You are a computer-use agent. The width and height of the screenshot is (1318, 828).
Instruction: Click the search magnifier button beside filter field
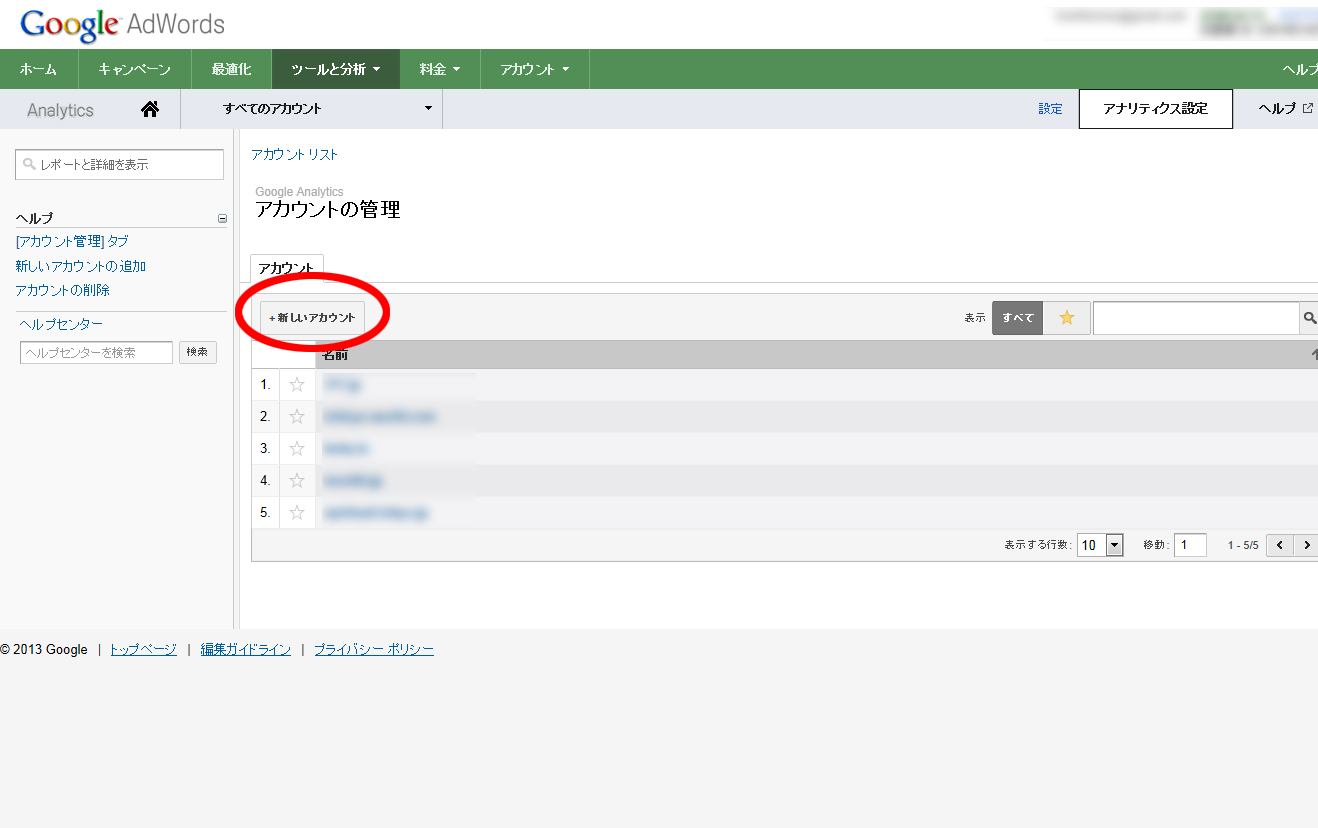coord(1309,318)
